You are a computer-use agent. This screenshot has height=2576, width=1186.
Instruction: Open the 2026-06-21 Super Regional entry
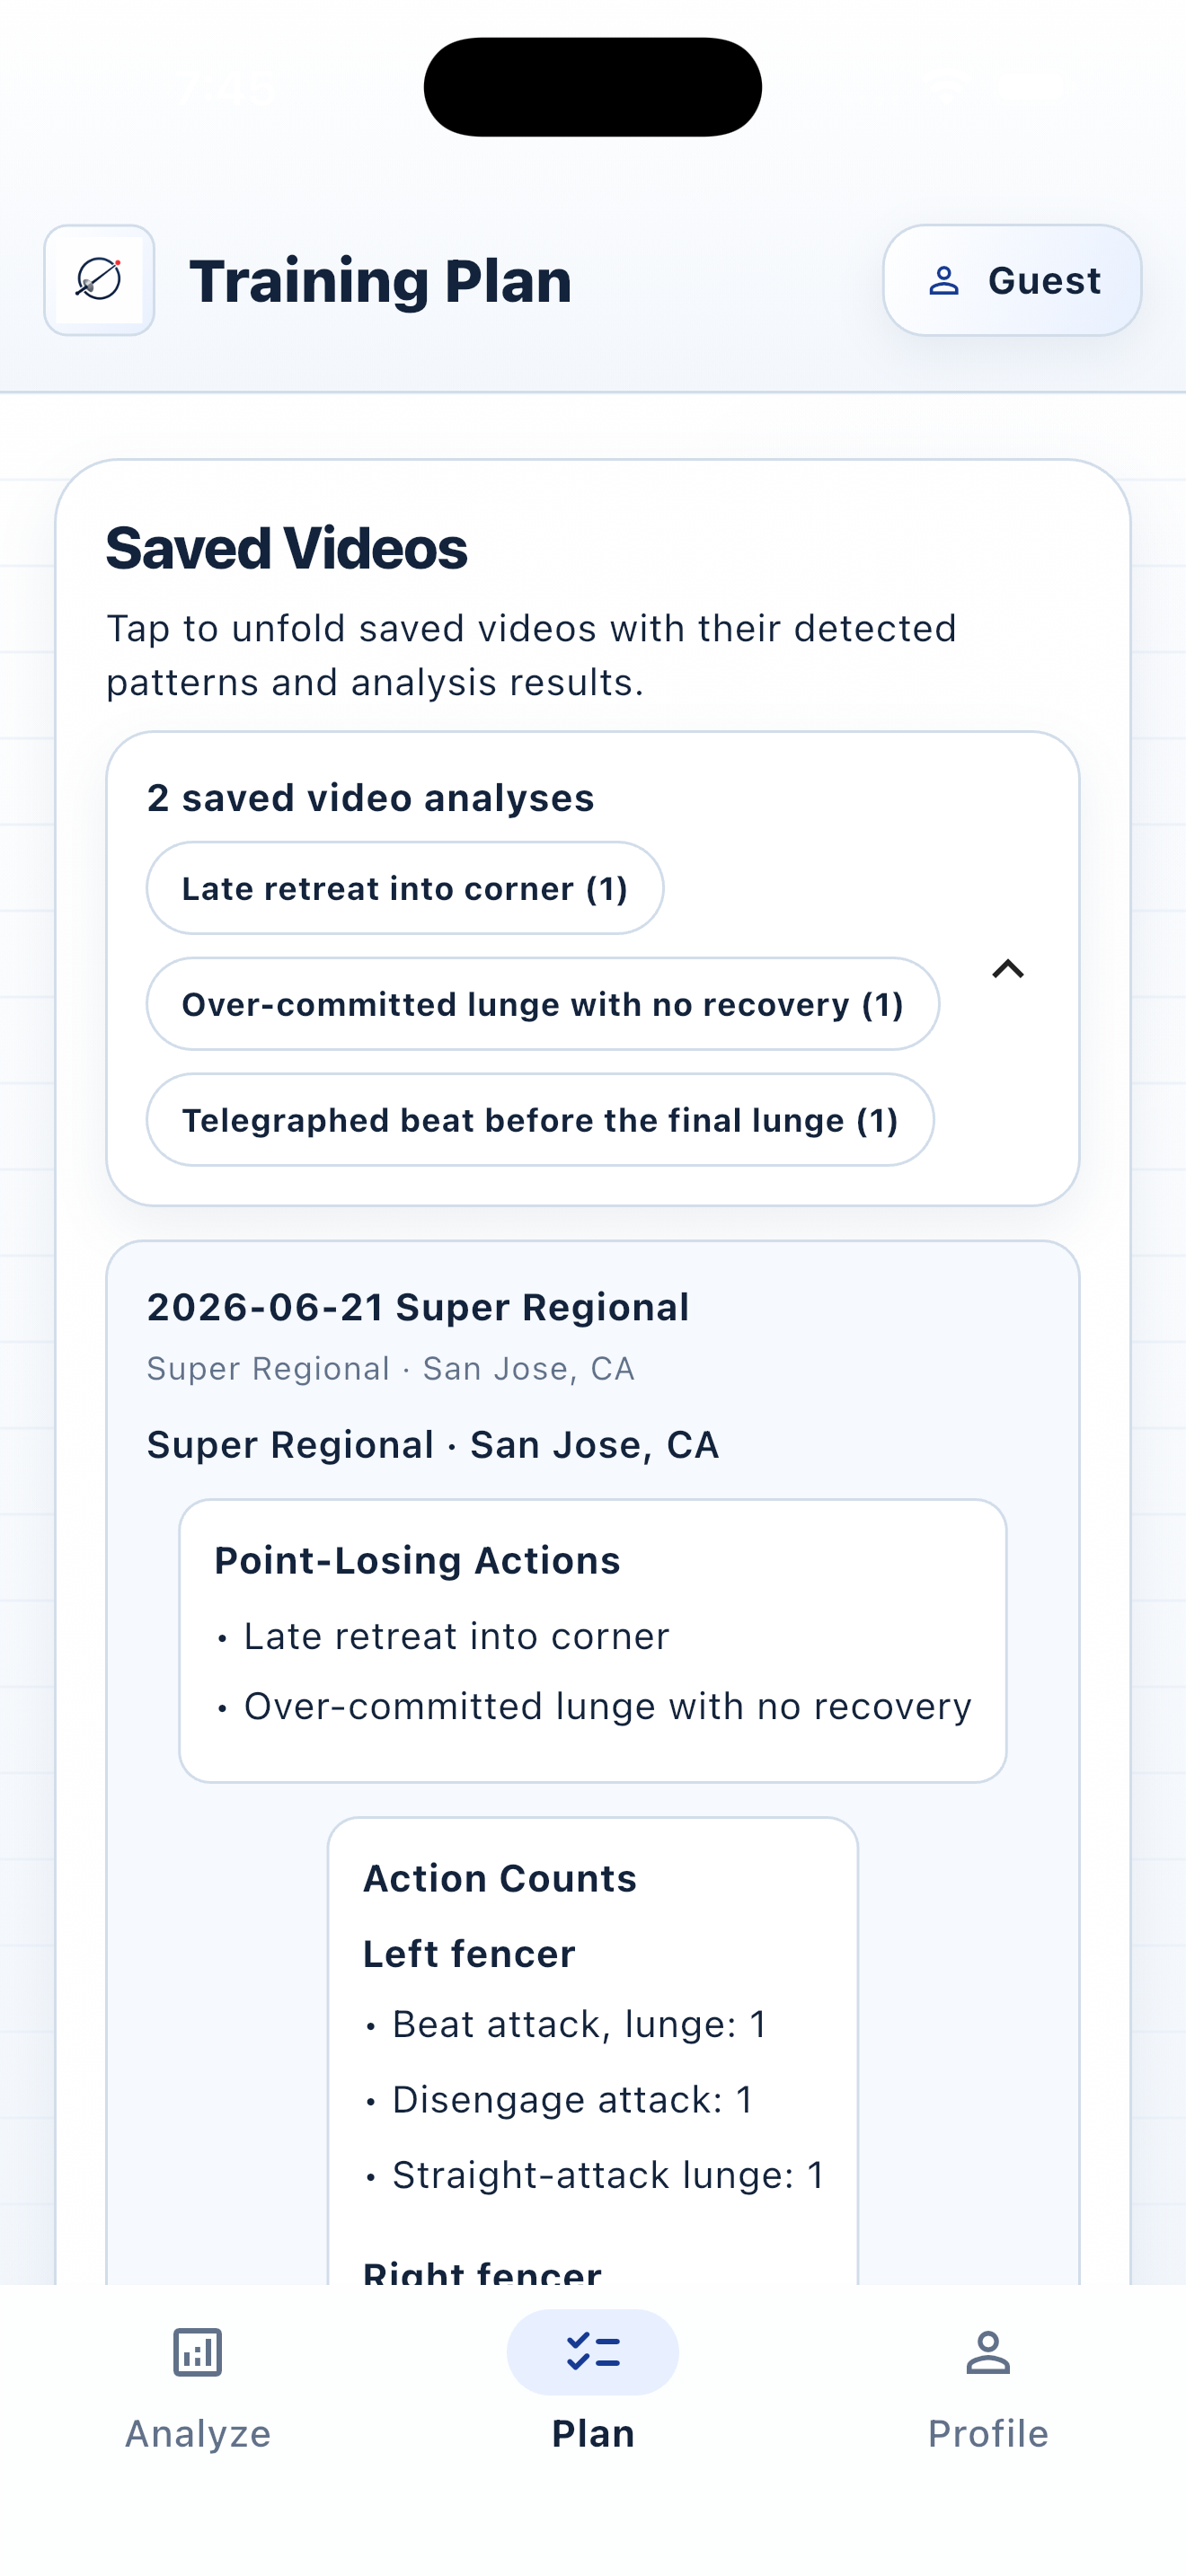[418, 1307]
